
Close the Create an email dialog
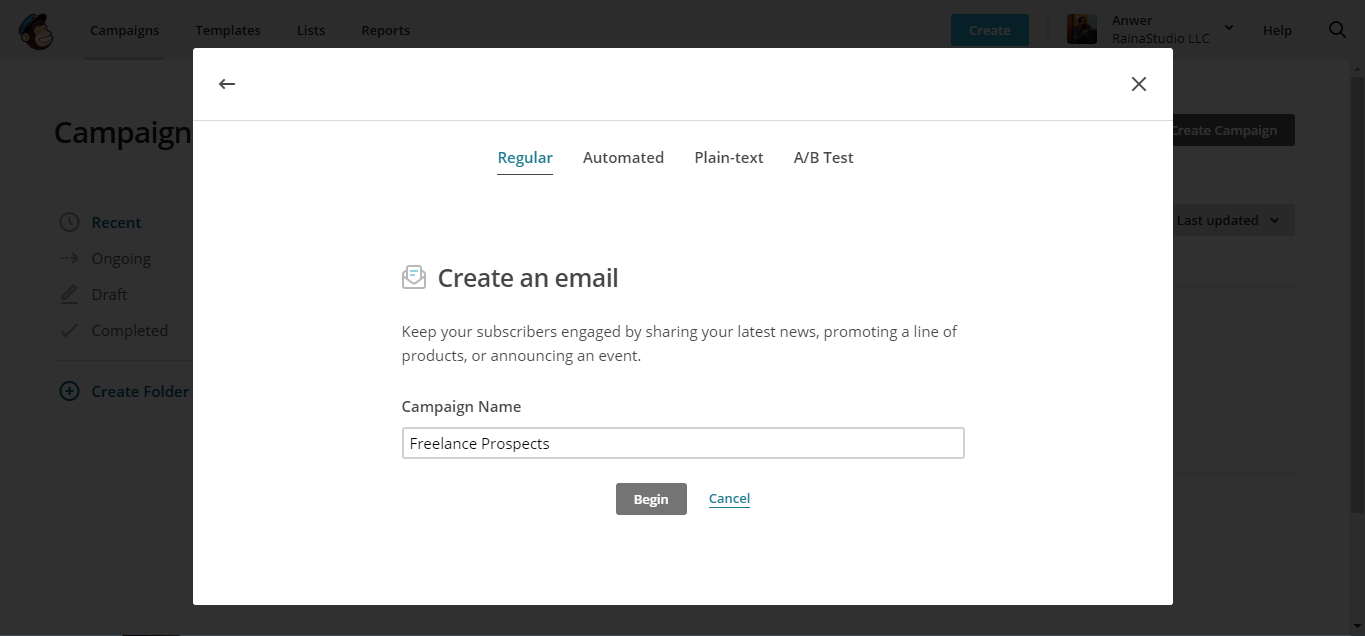[x=1139, y=84]
